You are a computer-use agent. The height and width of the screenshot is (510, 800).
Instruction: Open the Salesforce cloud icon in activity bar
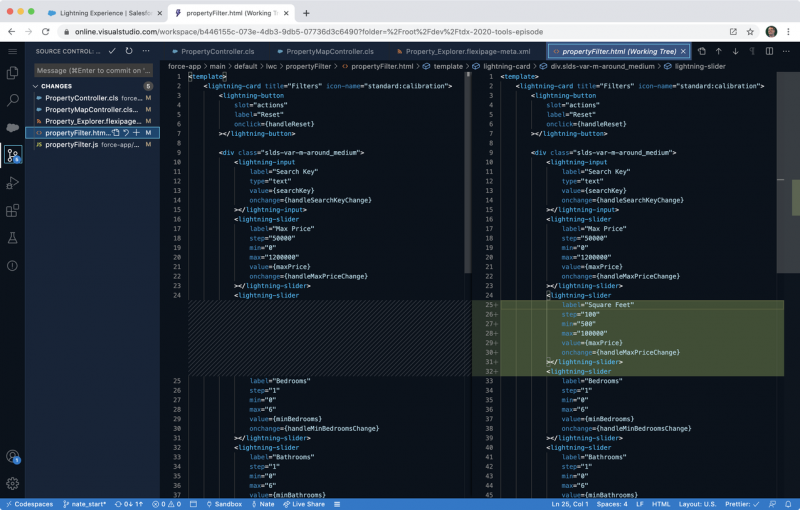(x=12, y=128)
